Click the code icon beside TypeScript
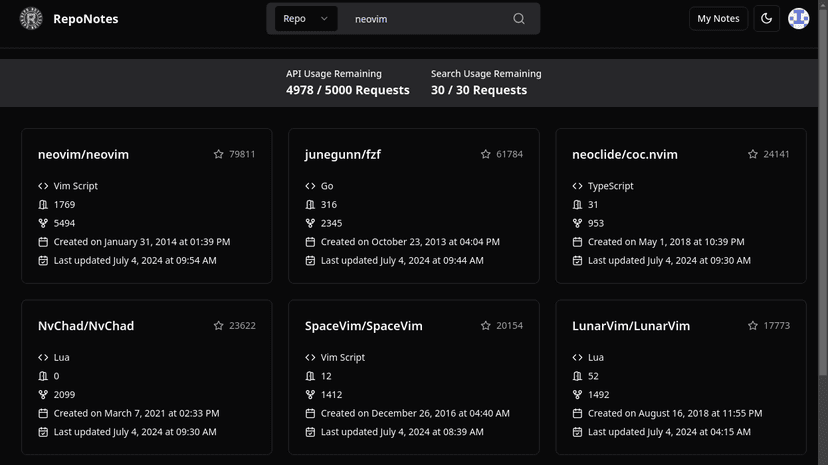 click(x=578, y=186)
